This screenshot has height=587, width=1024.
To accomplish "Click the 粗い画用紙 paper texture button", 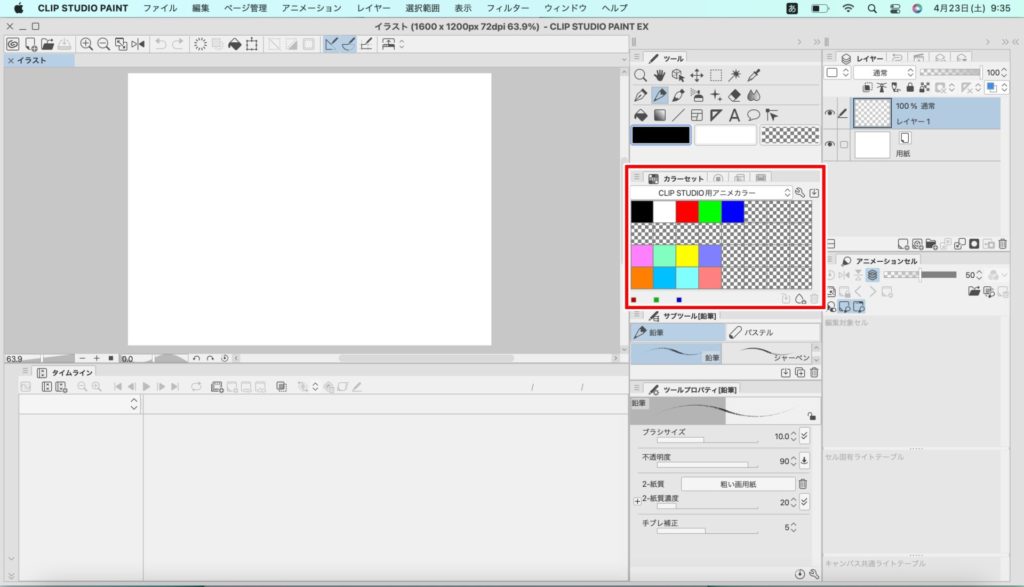I will [738, 484].
